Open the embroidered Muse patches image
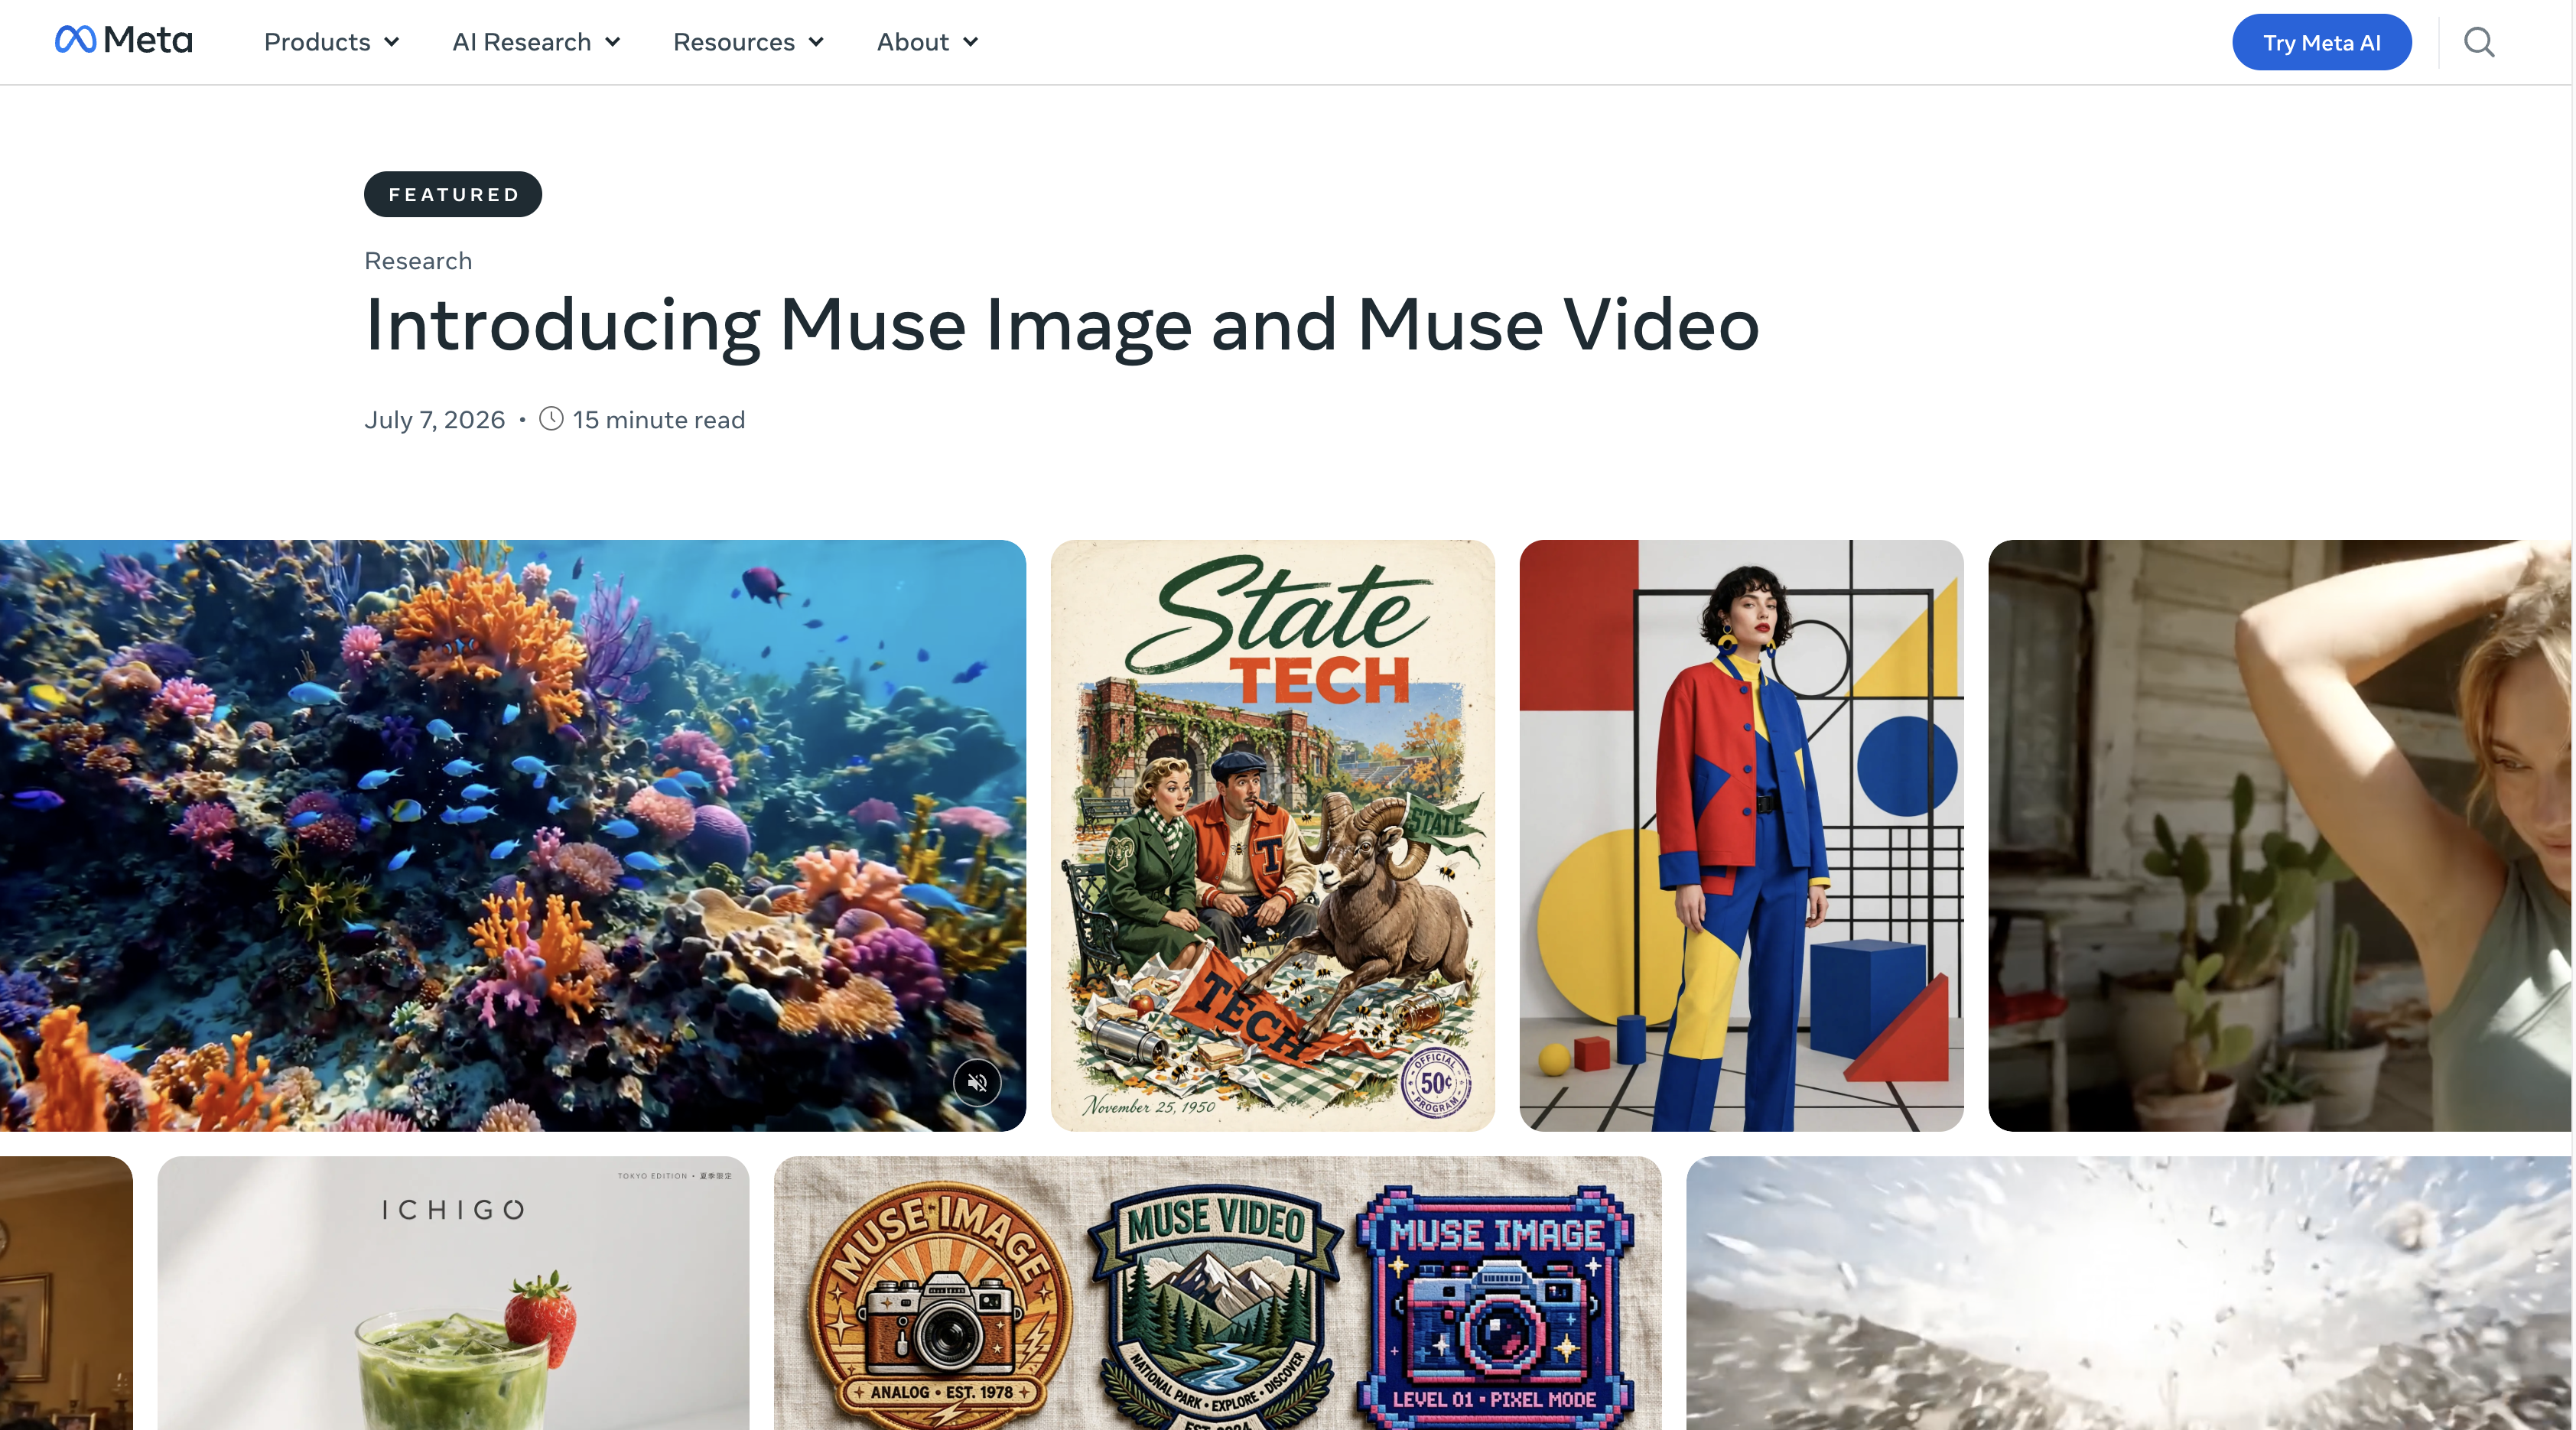 coord(1218,1293)
